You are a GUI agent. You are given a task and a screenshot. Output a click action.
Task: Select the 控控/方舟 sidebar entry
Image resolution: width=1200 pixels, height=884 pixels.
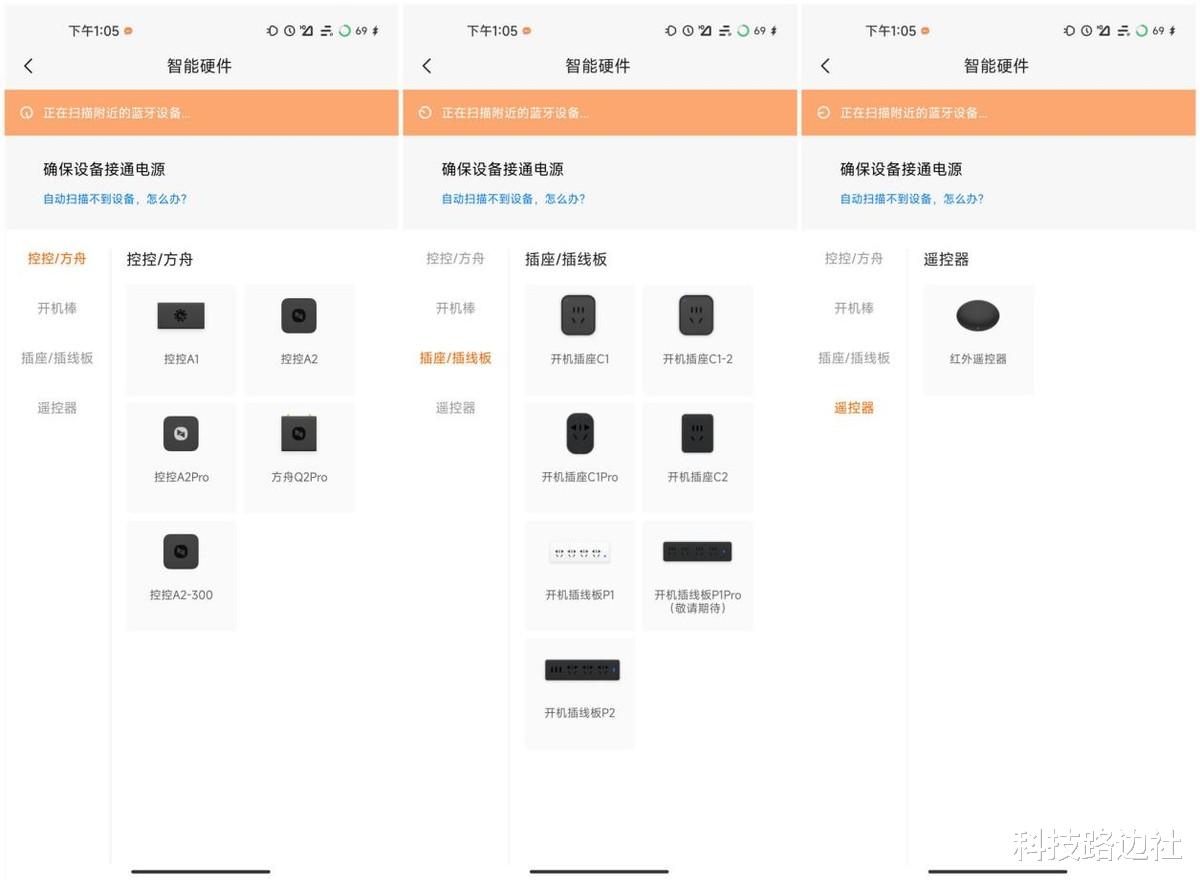[x=56, y=258]
